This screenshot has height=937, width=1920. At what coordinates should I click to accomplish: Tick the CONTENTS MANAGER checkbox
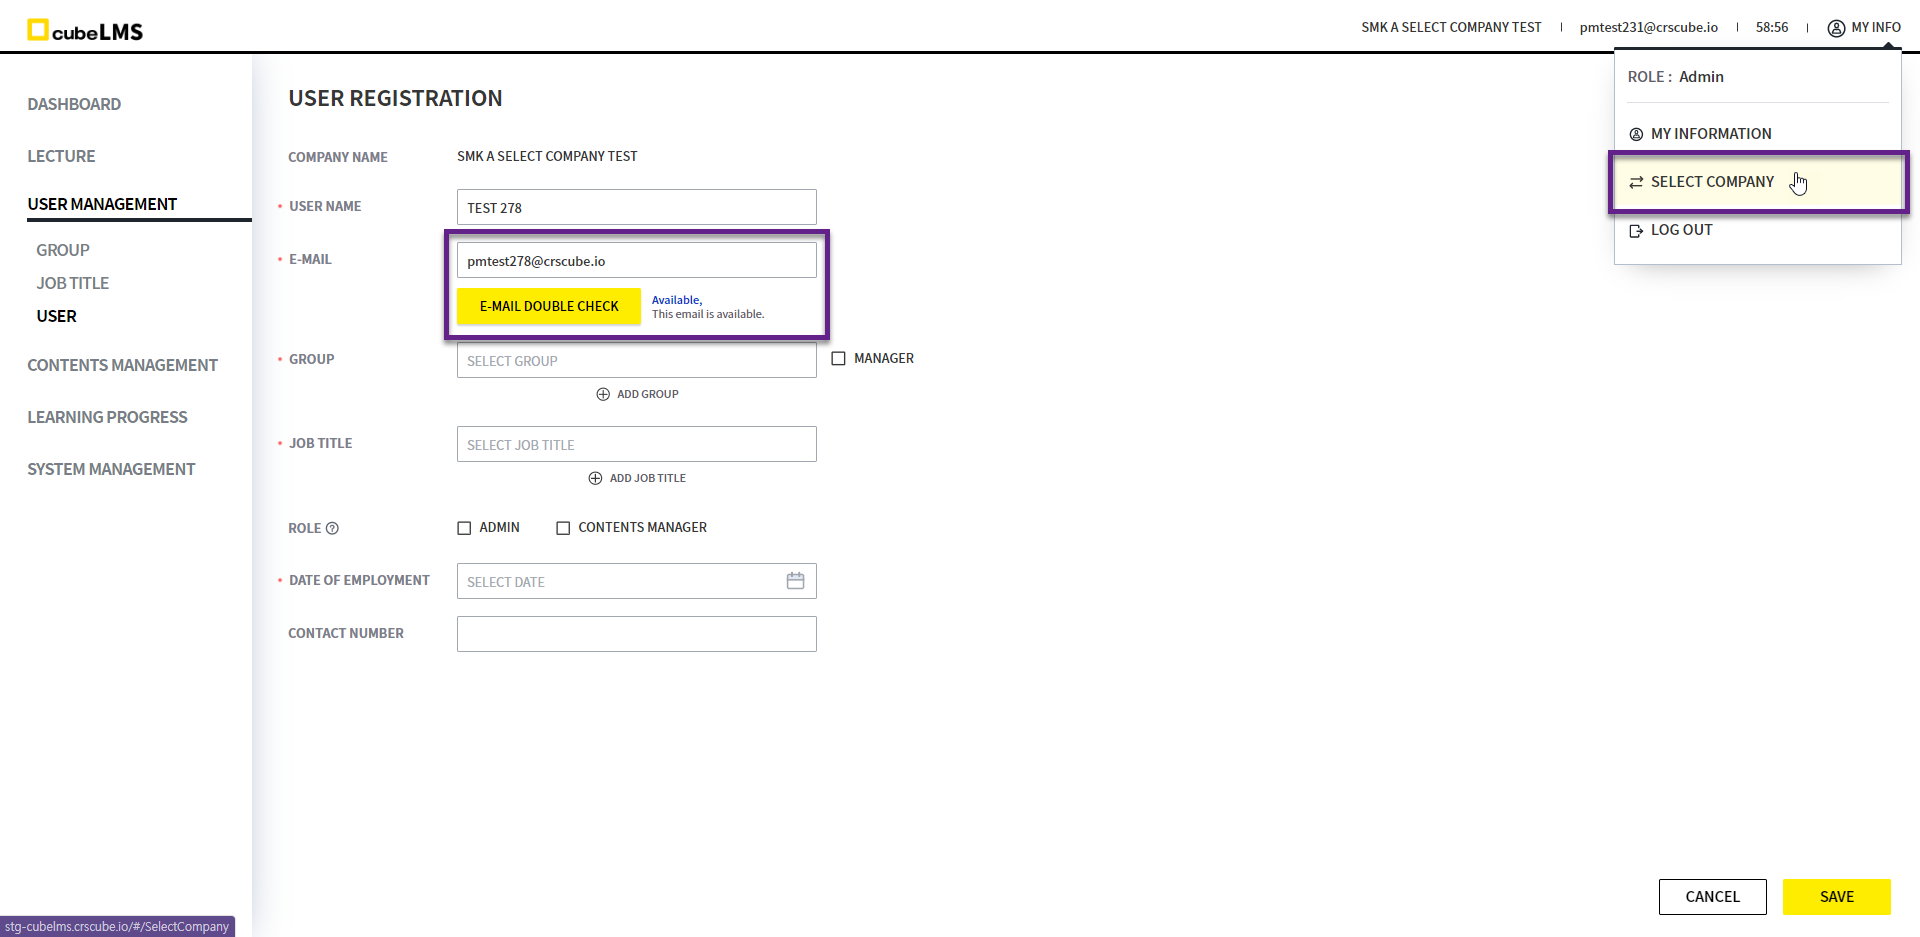pos(563,528)
